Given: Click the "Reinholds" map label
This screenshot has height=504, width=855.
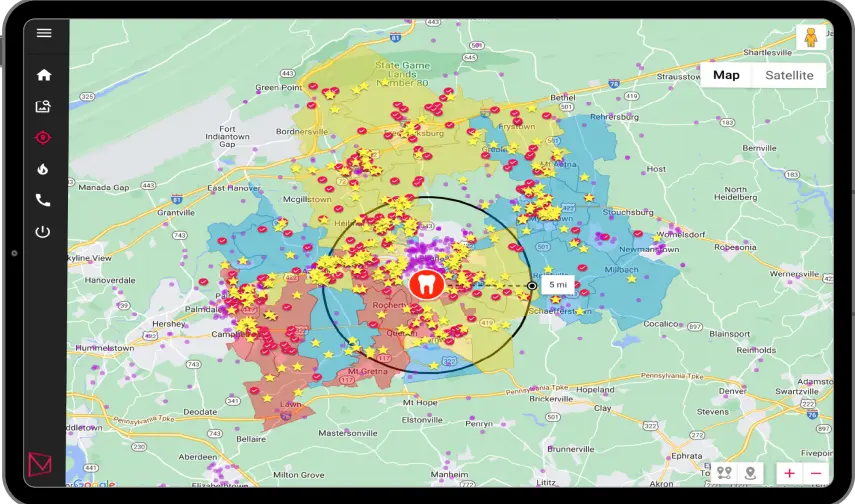Looking at the screenshot, I should (x=756, y=350).
